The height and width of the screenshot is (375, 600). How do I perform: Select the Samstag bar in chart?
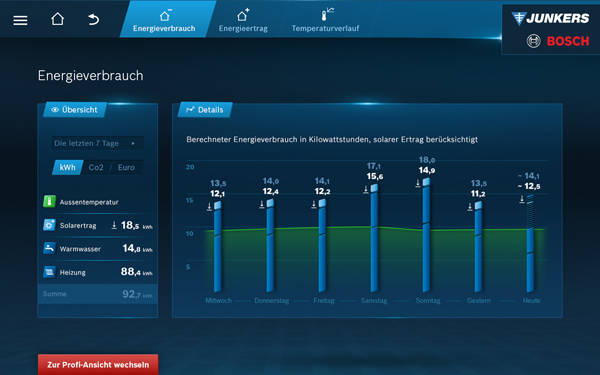(374, 238)
